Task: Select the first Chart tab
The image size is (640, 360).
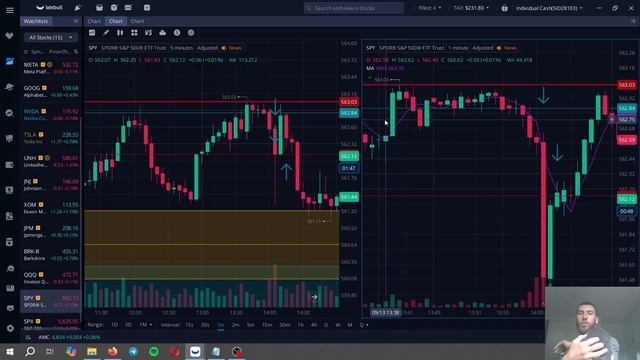Action: point(94,21)
